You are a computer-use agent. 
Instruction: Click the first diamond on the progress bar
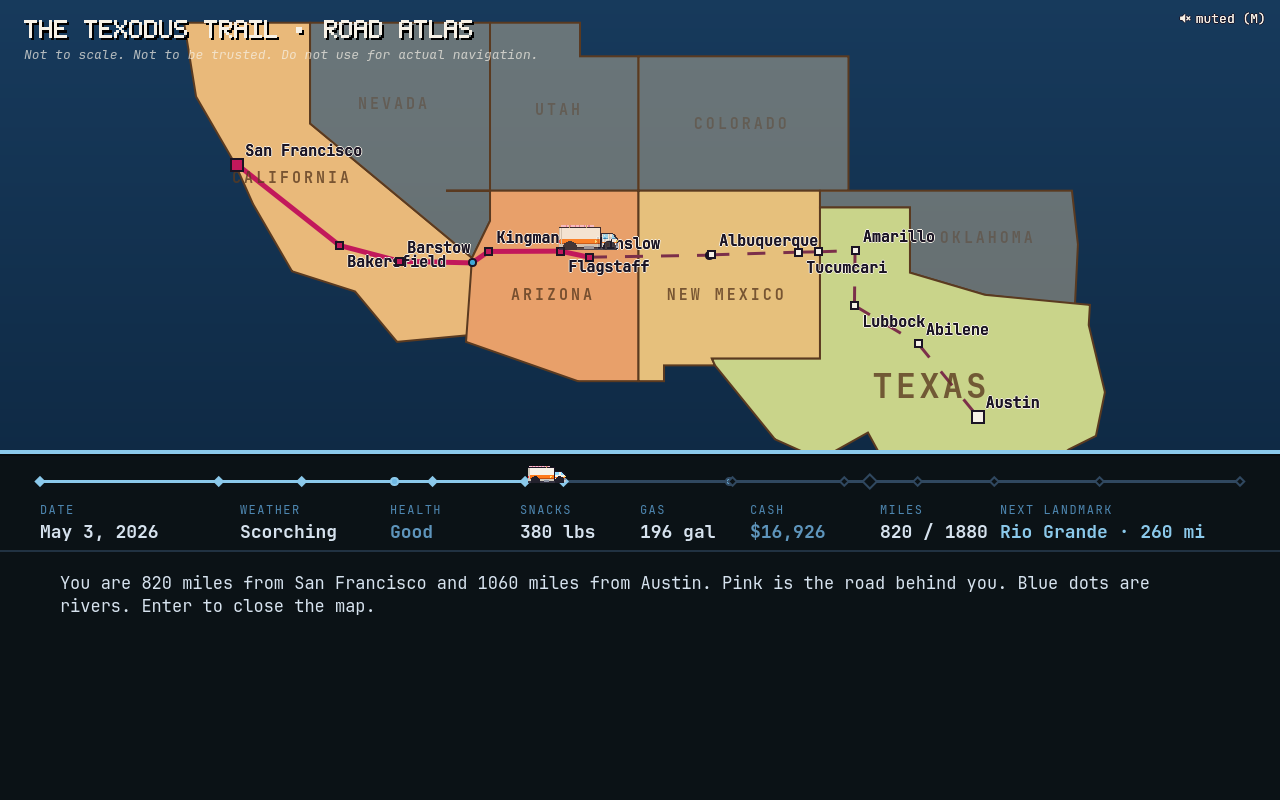pyautogui.click(x=40, y=482)
